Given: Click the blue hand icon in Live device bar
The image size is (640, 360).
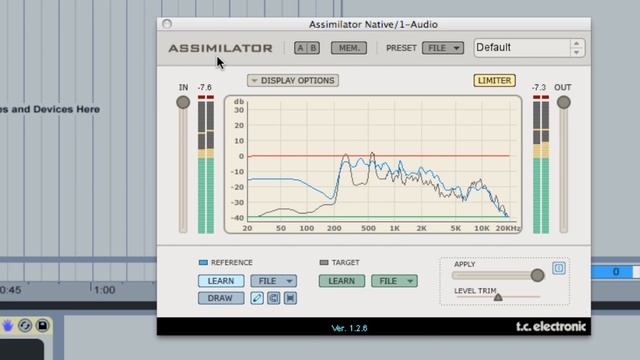Looking at the screenshot, I should tap(8, 325).
